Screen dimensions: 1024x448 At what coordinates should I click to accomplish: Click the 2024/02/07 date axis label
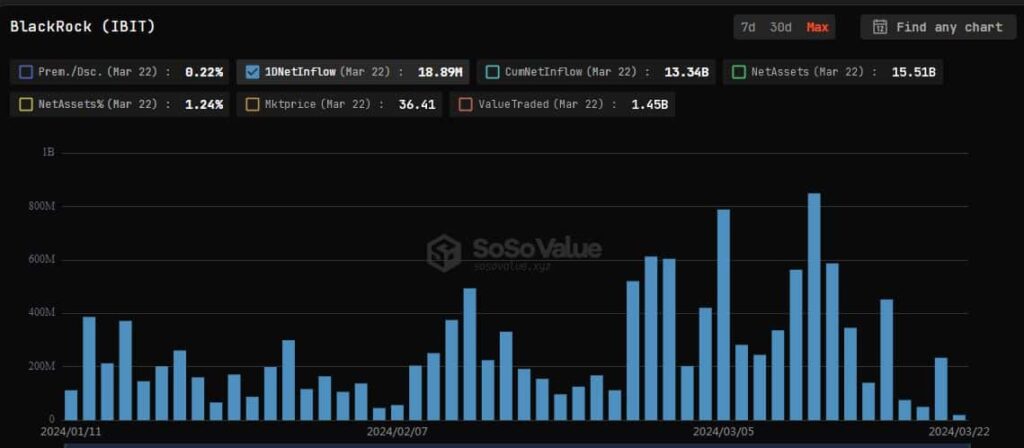tap(397, 432)
